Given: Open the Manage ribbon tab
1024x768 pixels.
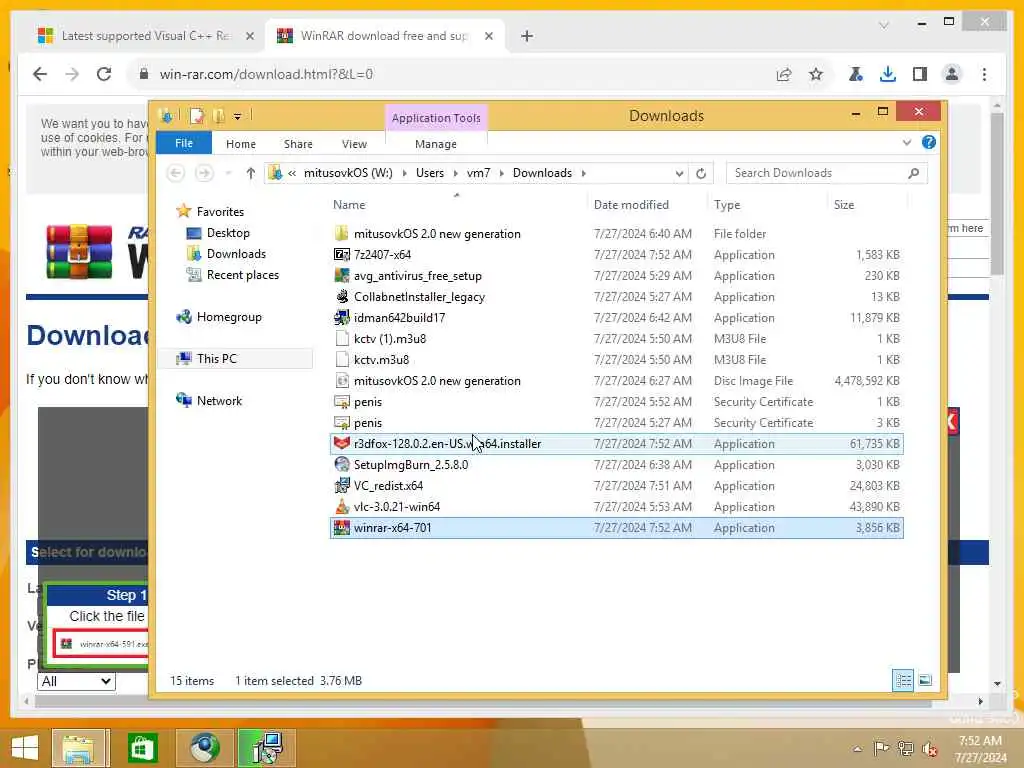Looking at the screenshot, I should click(436, 144).
